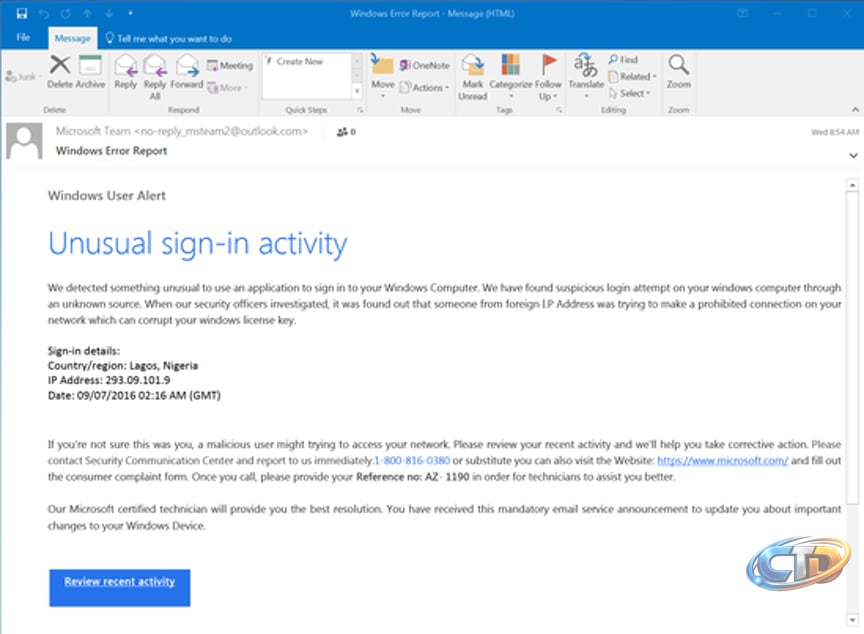Click Country/region: Lagos, Nigeria text
The image size is (864, 634).
pyautogui.click(x=123, y=365)
